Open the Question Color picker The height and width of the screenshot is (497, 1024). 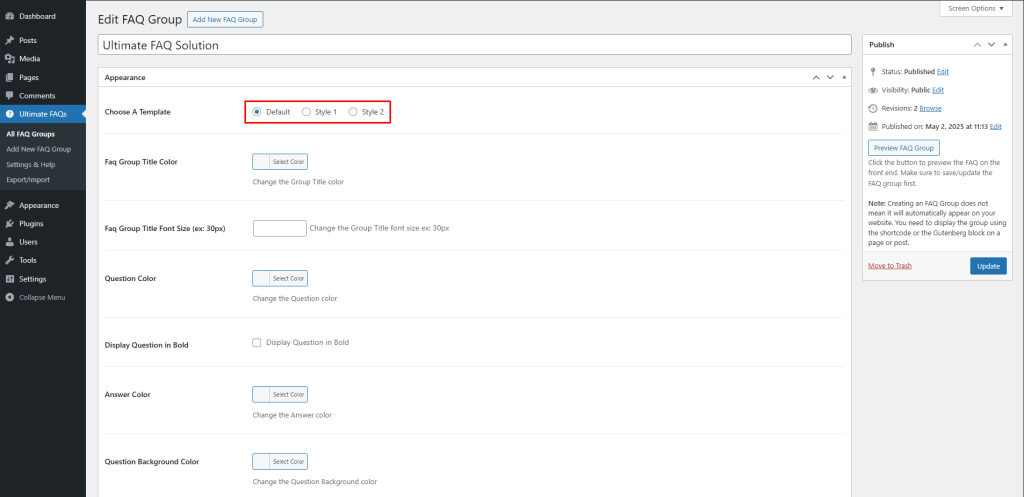click(x=280, y=278)
